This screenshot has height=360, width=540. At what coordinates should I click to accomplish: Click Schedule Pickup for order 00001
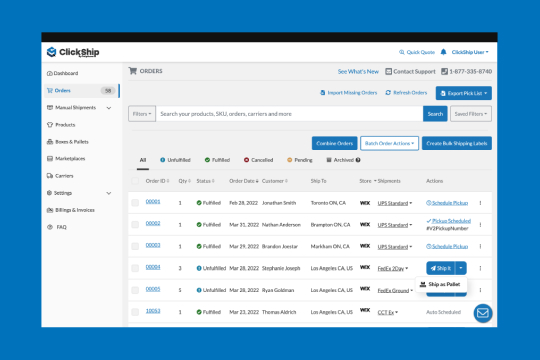tap(447, 203)
